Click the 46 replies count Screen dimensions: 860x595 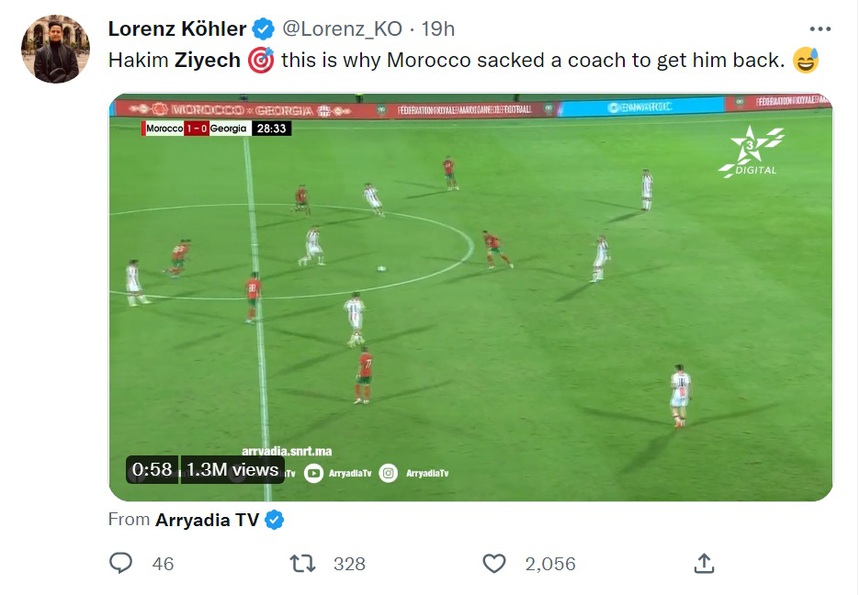pos(163,564)
